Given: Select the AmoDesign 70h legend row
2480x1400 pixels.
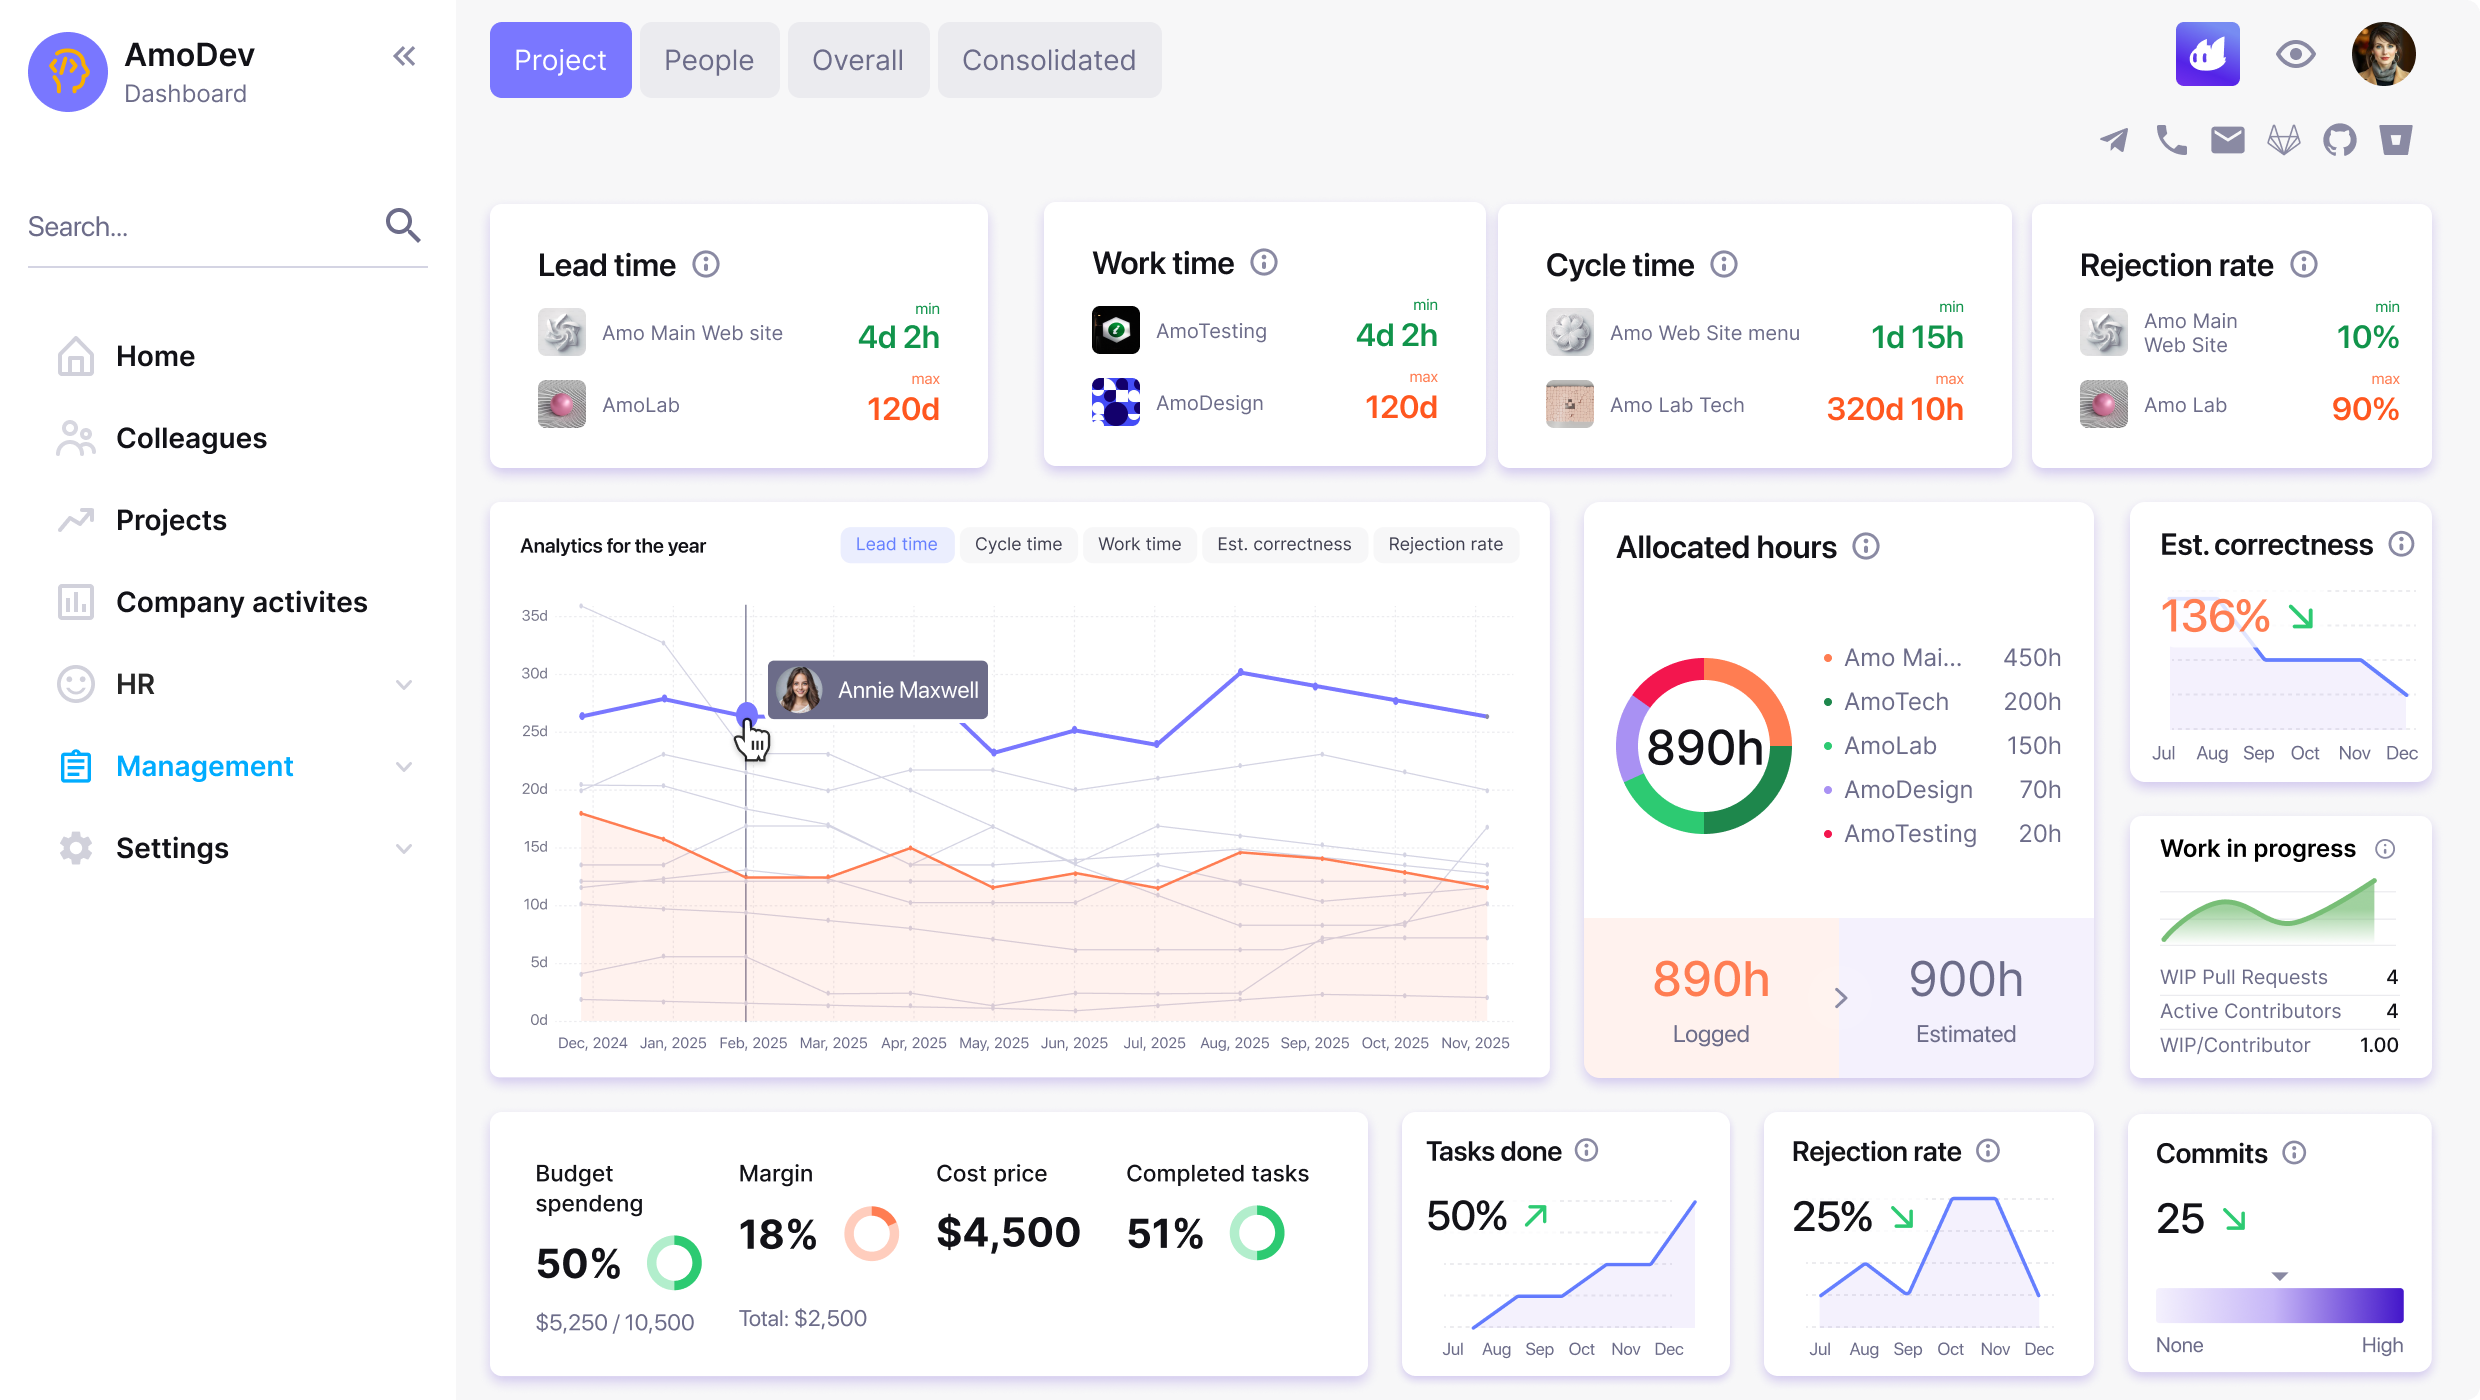Looking at the screenshot, I should click(1942, 790).
